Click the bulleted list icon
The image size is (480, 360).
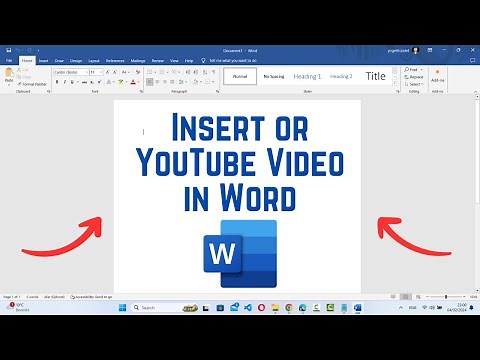150,72
